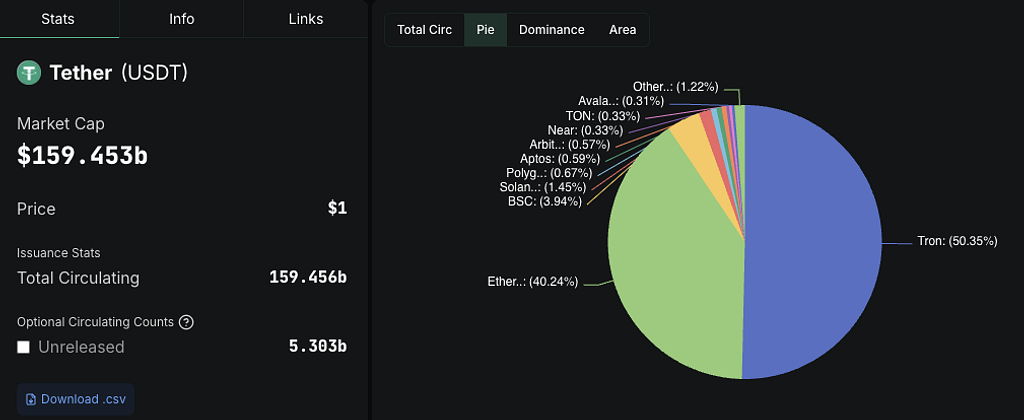Switch chart to Area view
The width and height of the screenshot is (1024, 420).
click(622, 30)
